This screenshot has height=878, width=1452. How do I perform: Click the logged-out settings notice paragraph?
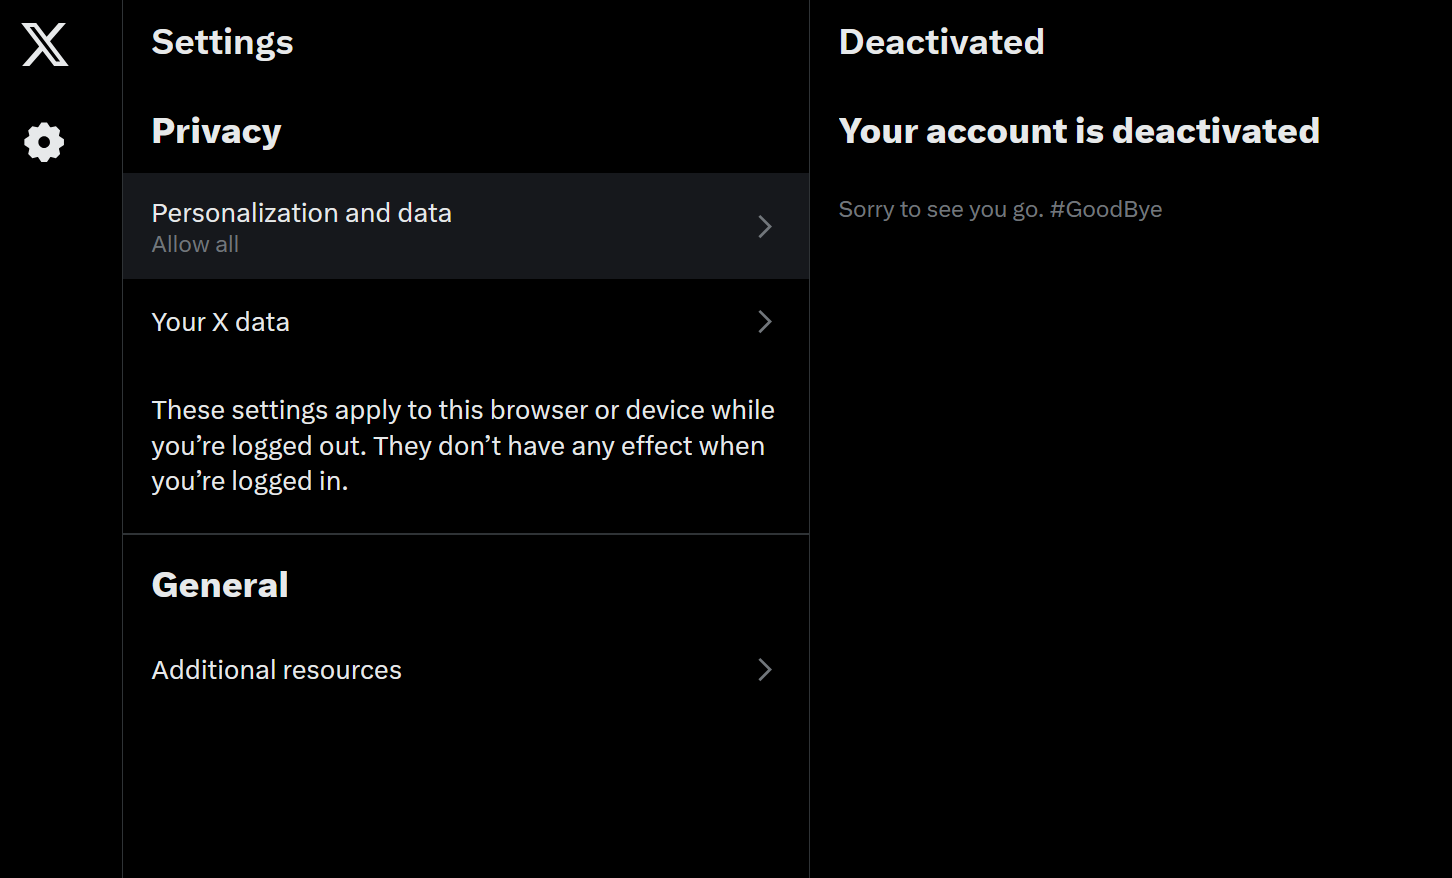462,446
